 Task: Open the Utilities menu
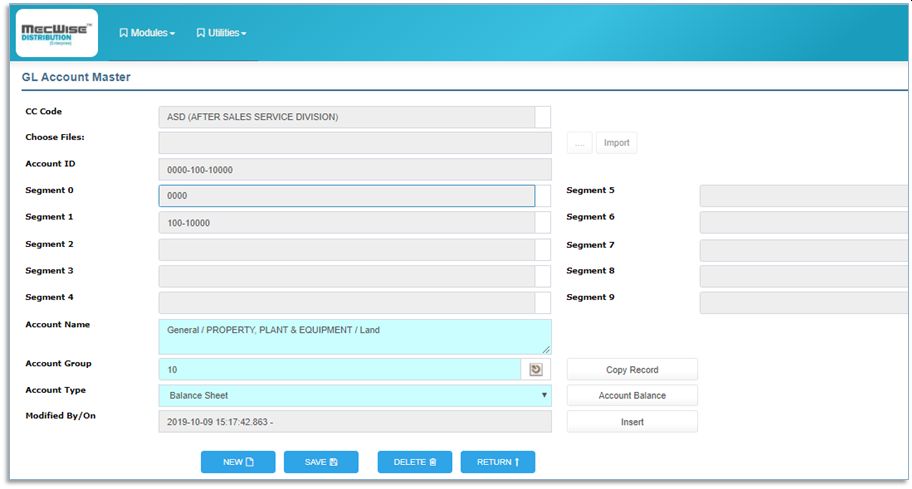point(221,33)
